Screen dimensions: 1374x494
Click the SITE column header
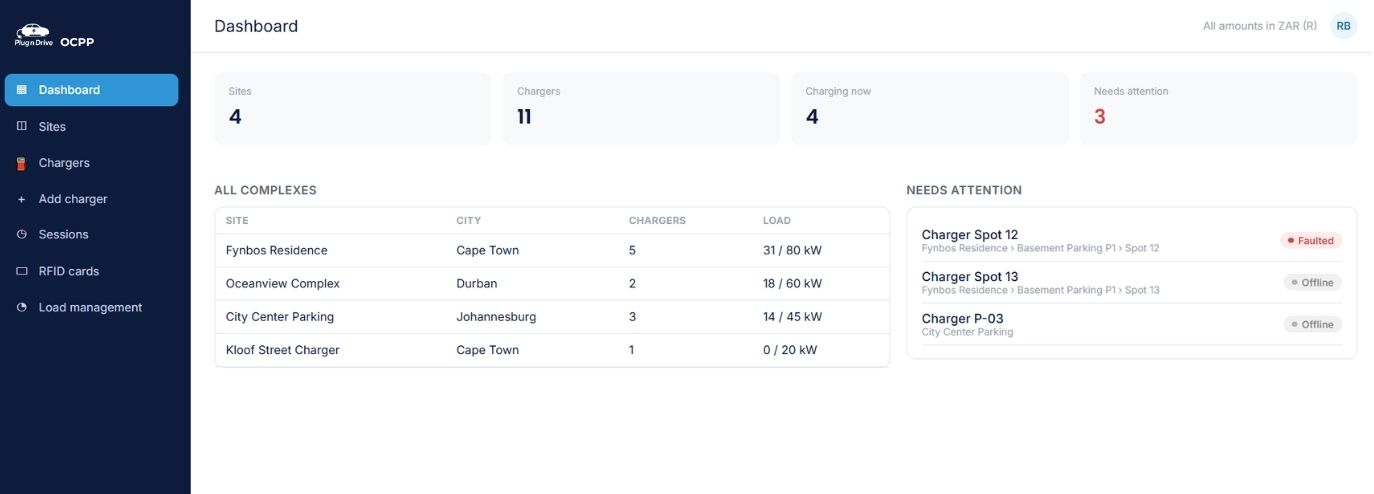237,221
